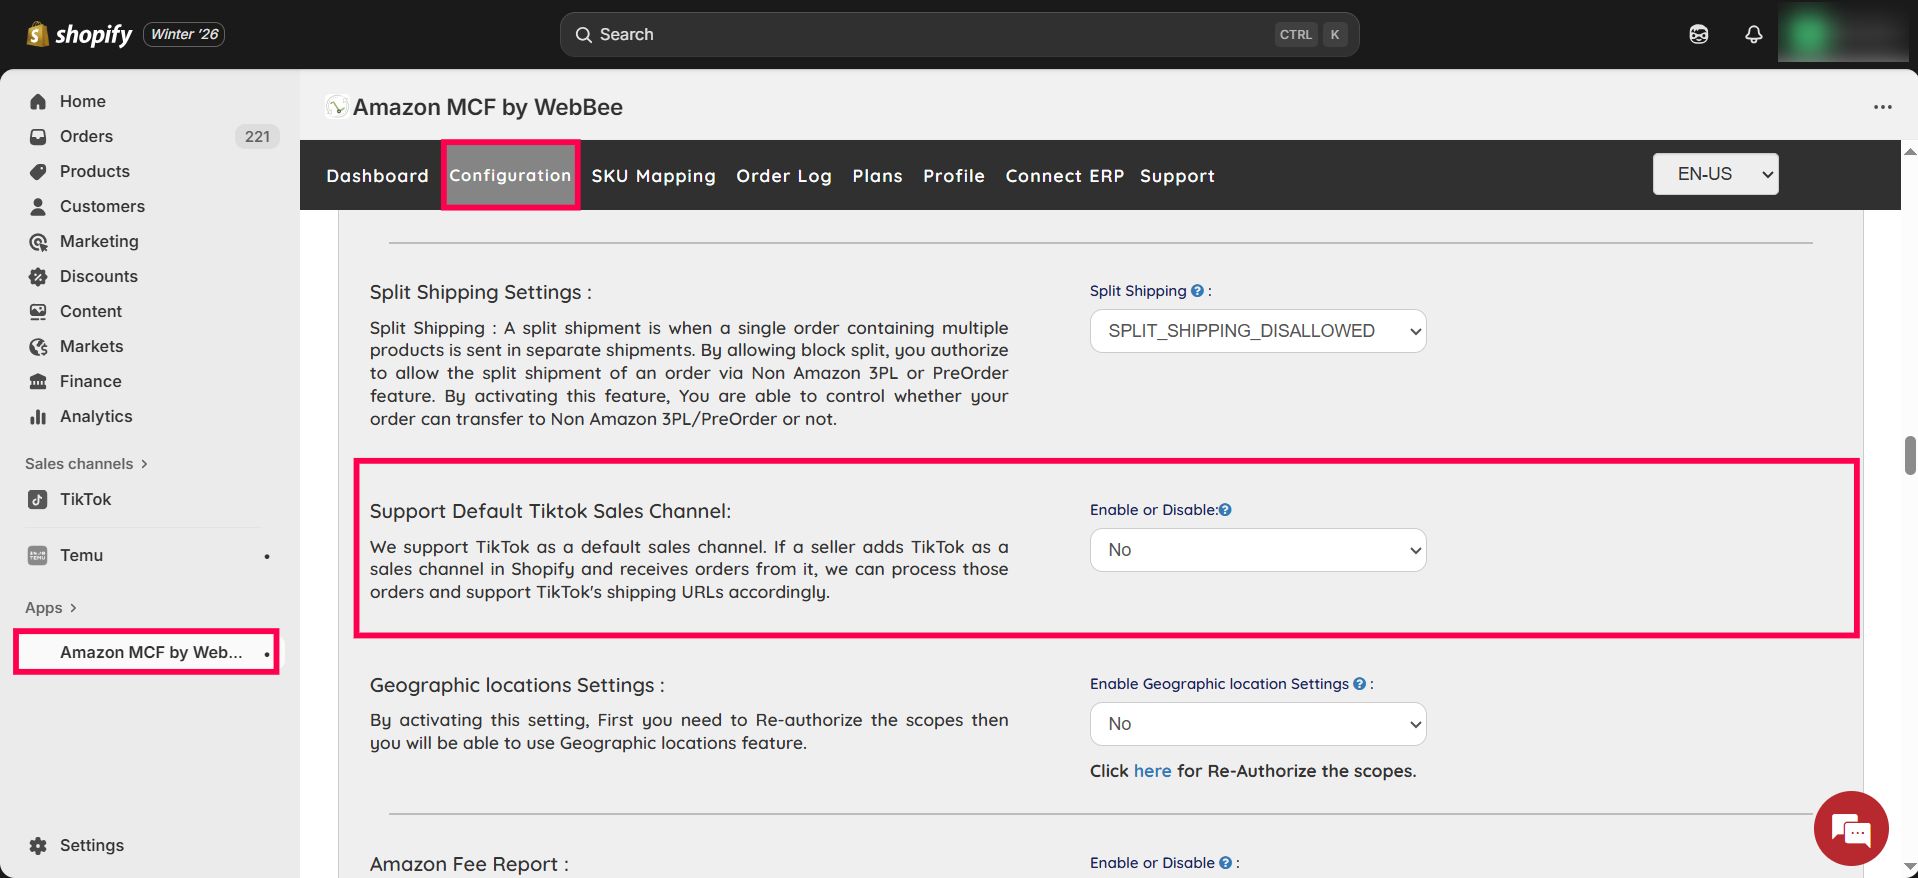Open the Split Shipping dropdown

(x=1257, y=331)
